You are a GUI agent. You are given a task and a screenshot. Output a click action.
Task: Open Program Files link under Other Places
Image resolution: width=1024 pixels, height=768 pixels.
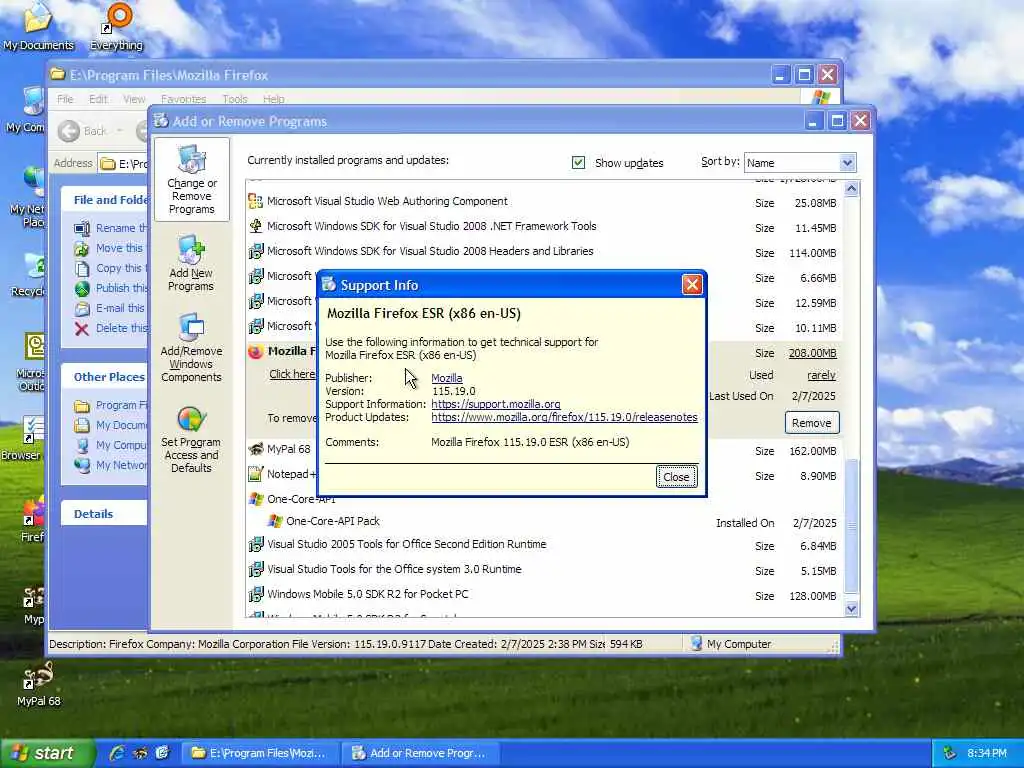point(111,406)
